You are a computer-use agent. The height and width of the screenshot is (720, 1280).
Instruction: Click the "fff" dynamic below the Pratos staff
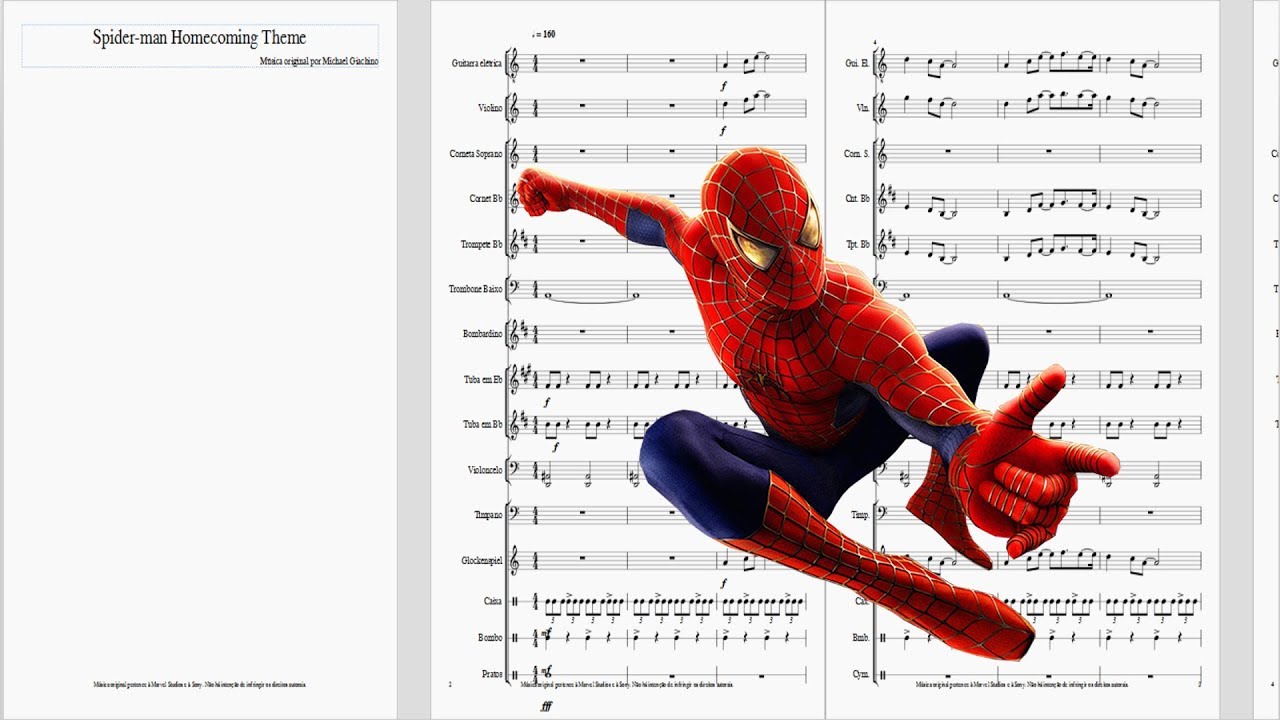click(x=546, y=707)
